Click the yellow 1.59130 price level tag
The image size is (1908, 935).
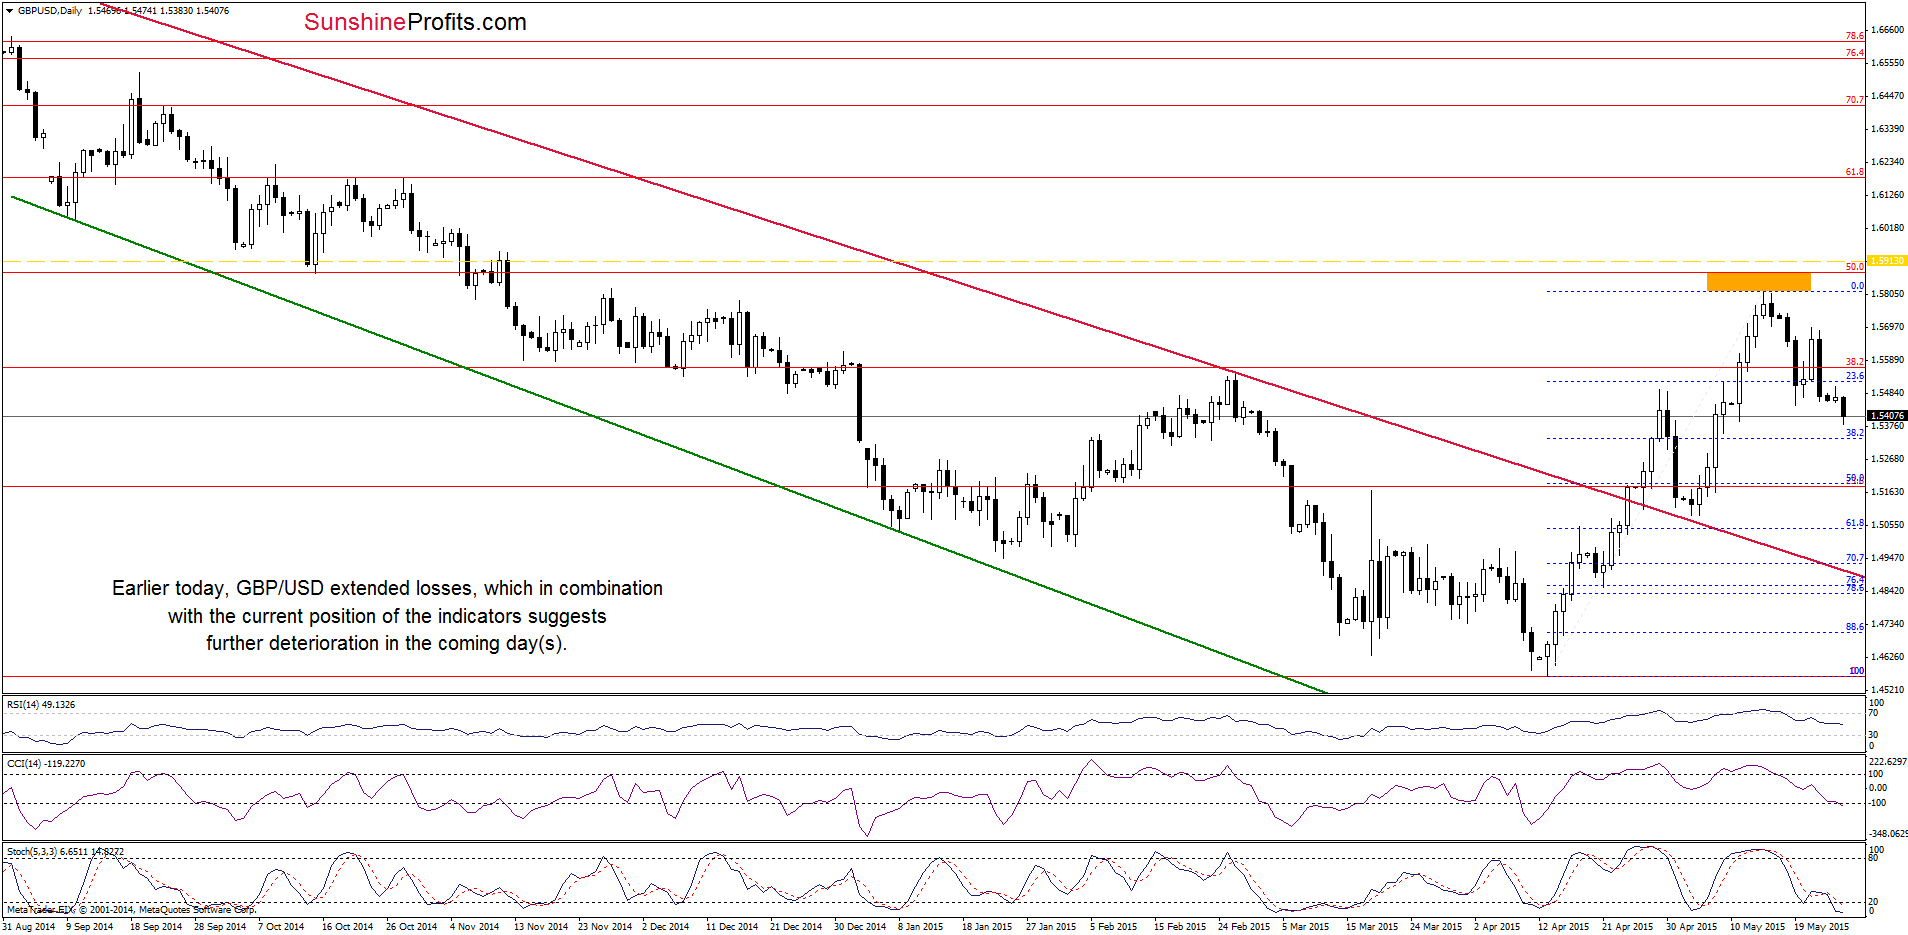pyautogui.click(x=1888, y=261)
